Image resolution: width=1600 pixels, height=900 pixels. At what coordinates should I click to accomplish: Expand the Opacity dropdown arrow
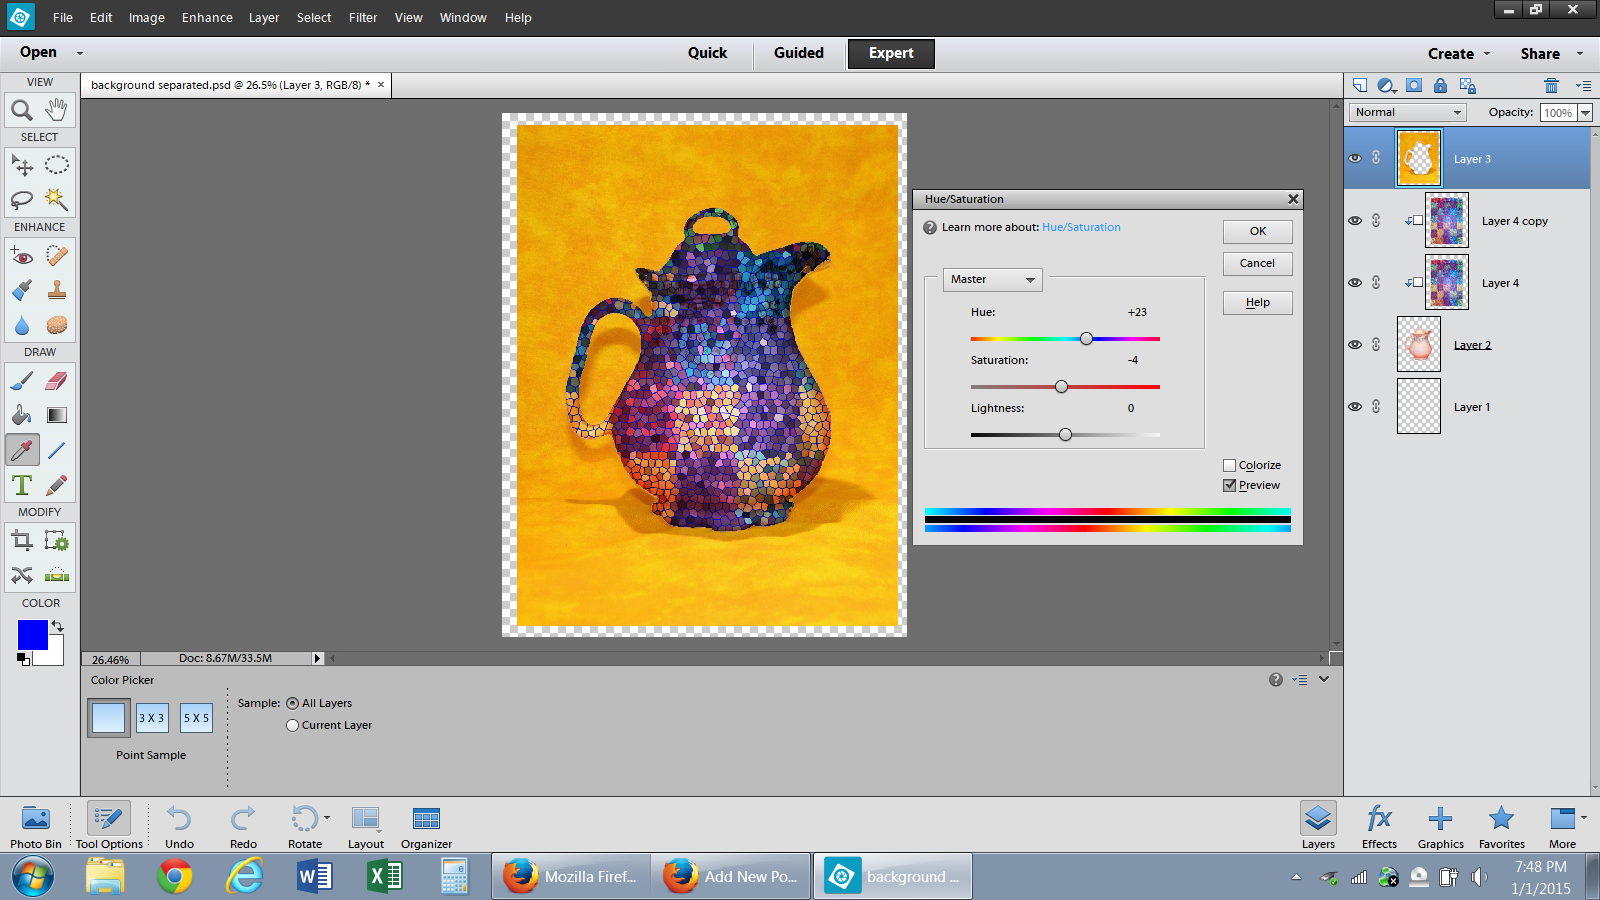tap(1585, 113)
